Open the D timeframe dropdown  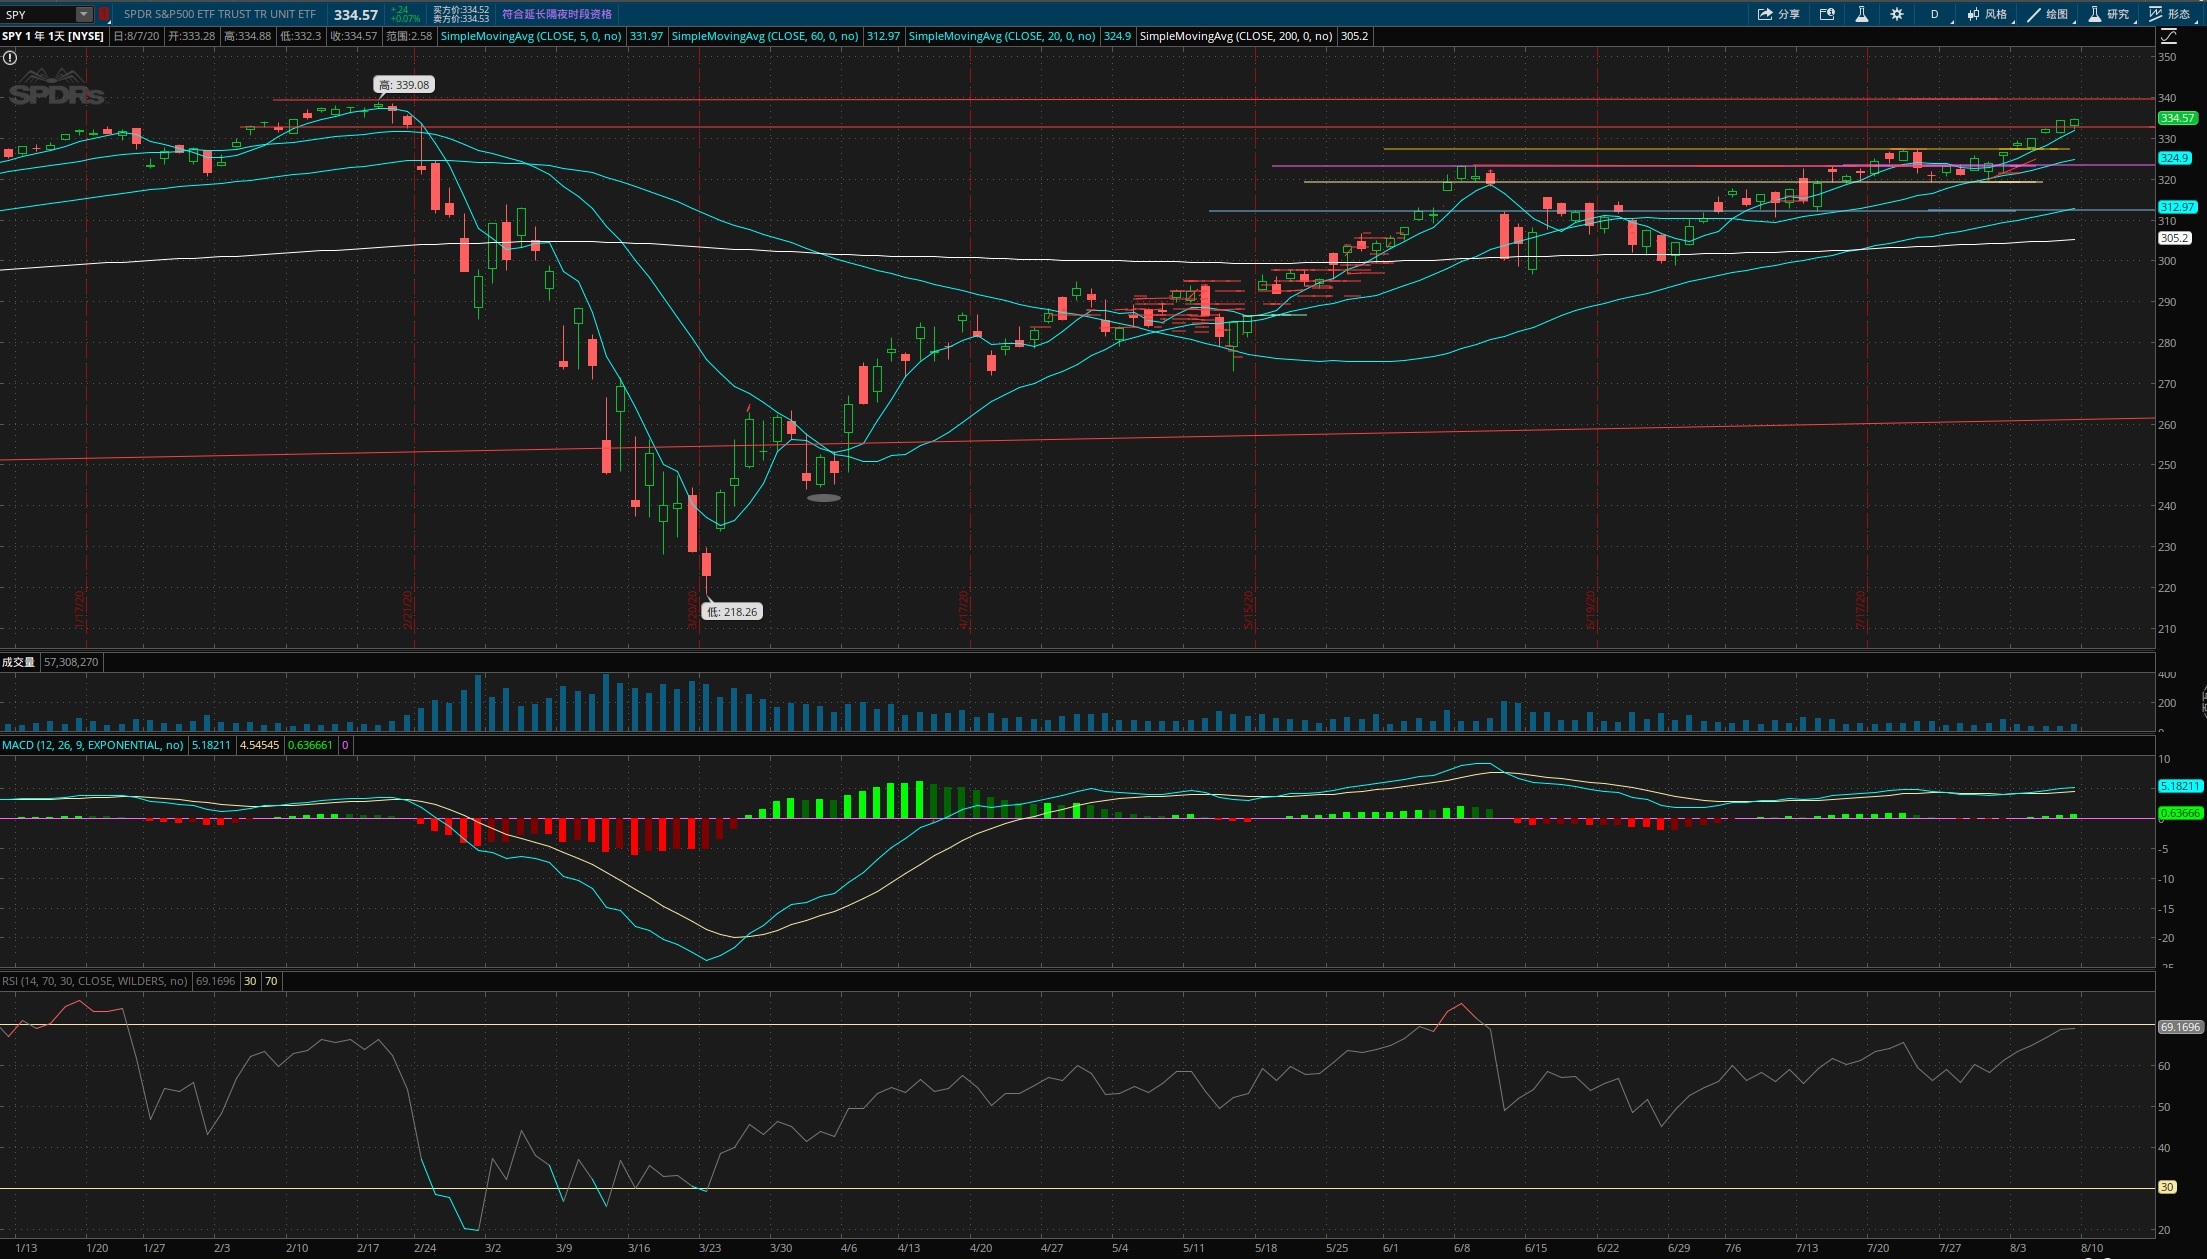click(1935, 14)
